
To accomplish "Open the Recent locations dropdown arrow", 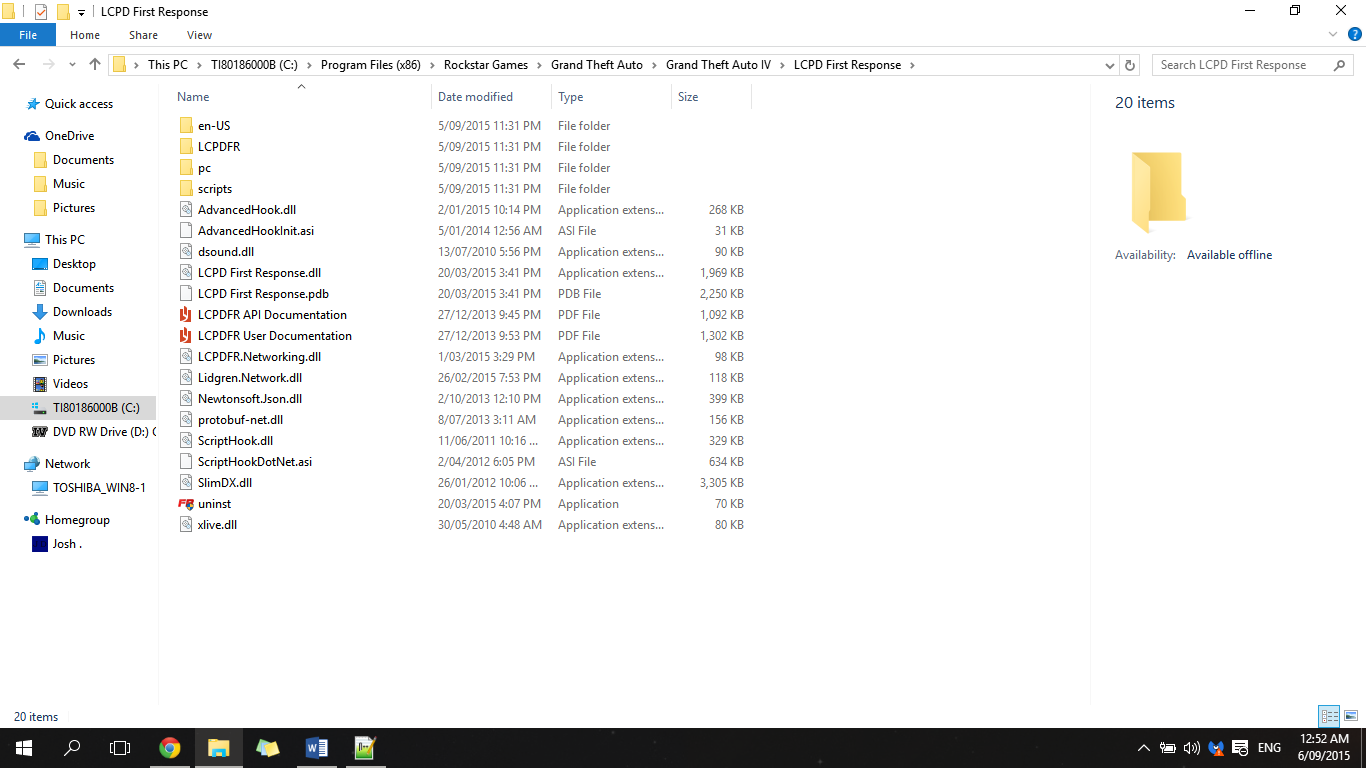I will 72,65.
